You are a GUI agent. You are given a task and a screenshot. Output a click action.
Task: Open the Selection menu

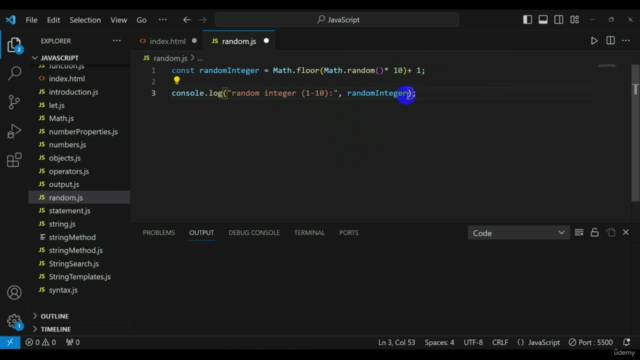coord(85,20)
